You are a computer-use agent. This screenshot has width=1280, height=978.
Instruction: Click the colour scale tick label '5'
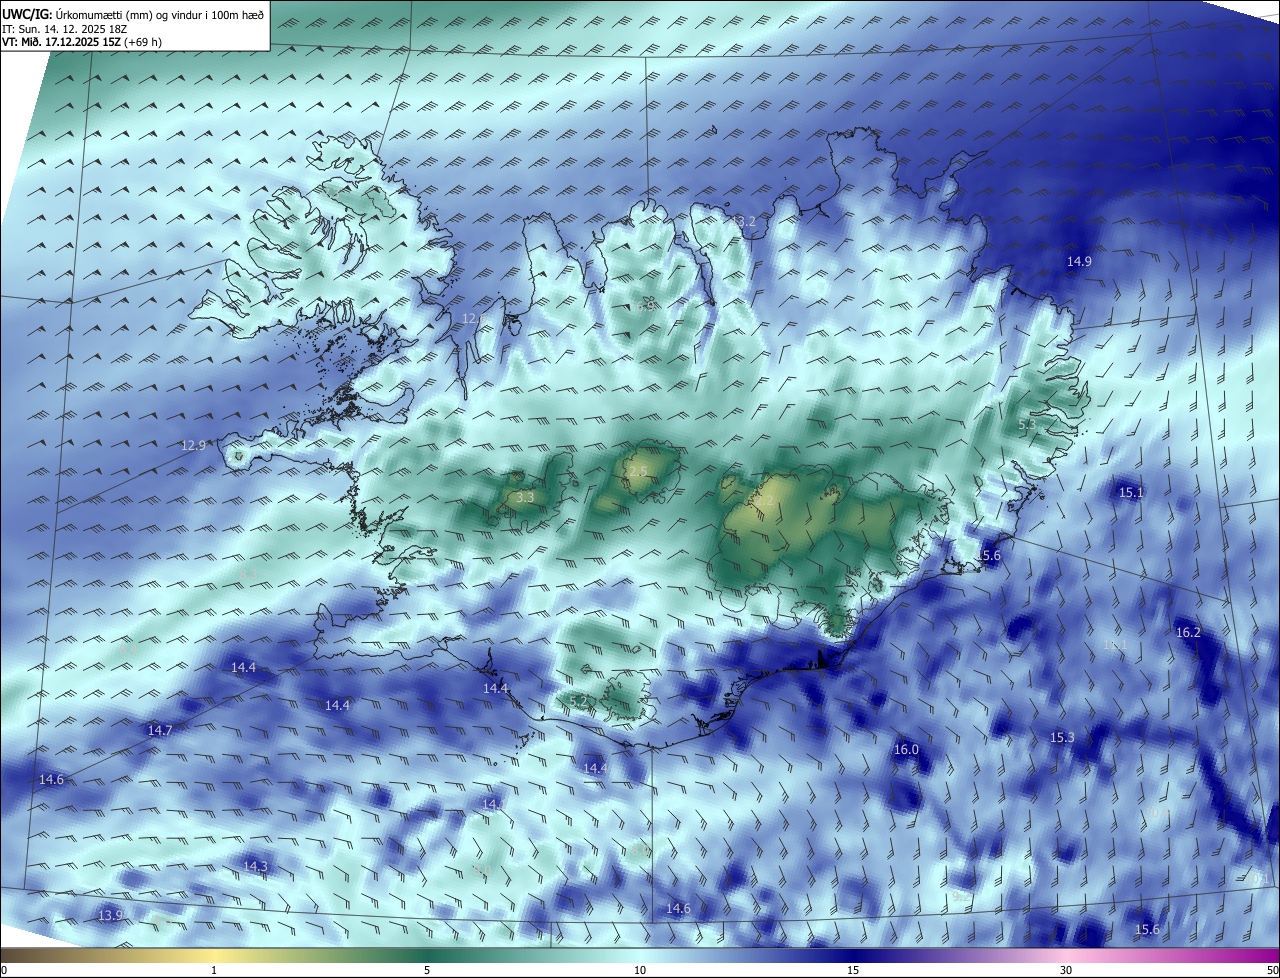(x=427, y=970)
